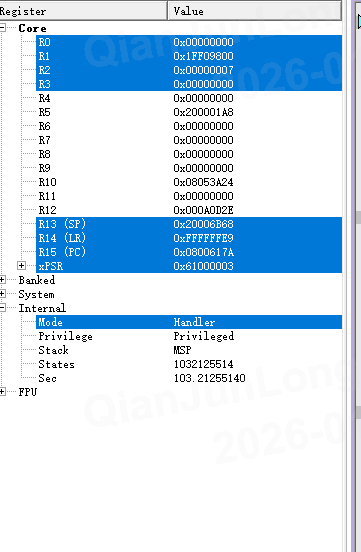The image size is (361, 552).
Task: Expand the xPSR register entry
Action: (x=21, y=266)
